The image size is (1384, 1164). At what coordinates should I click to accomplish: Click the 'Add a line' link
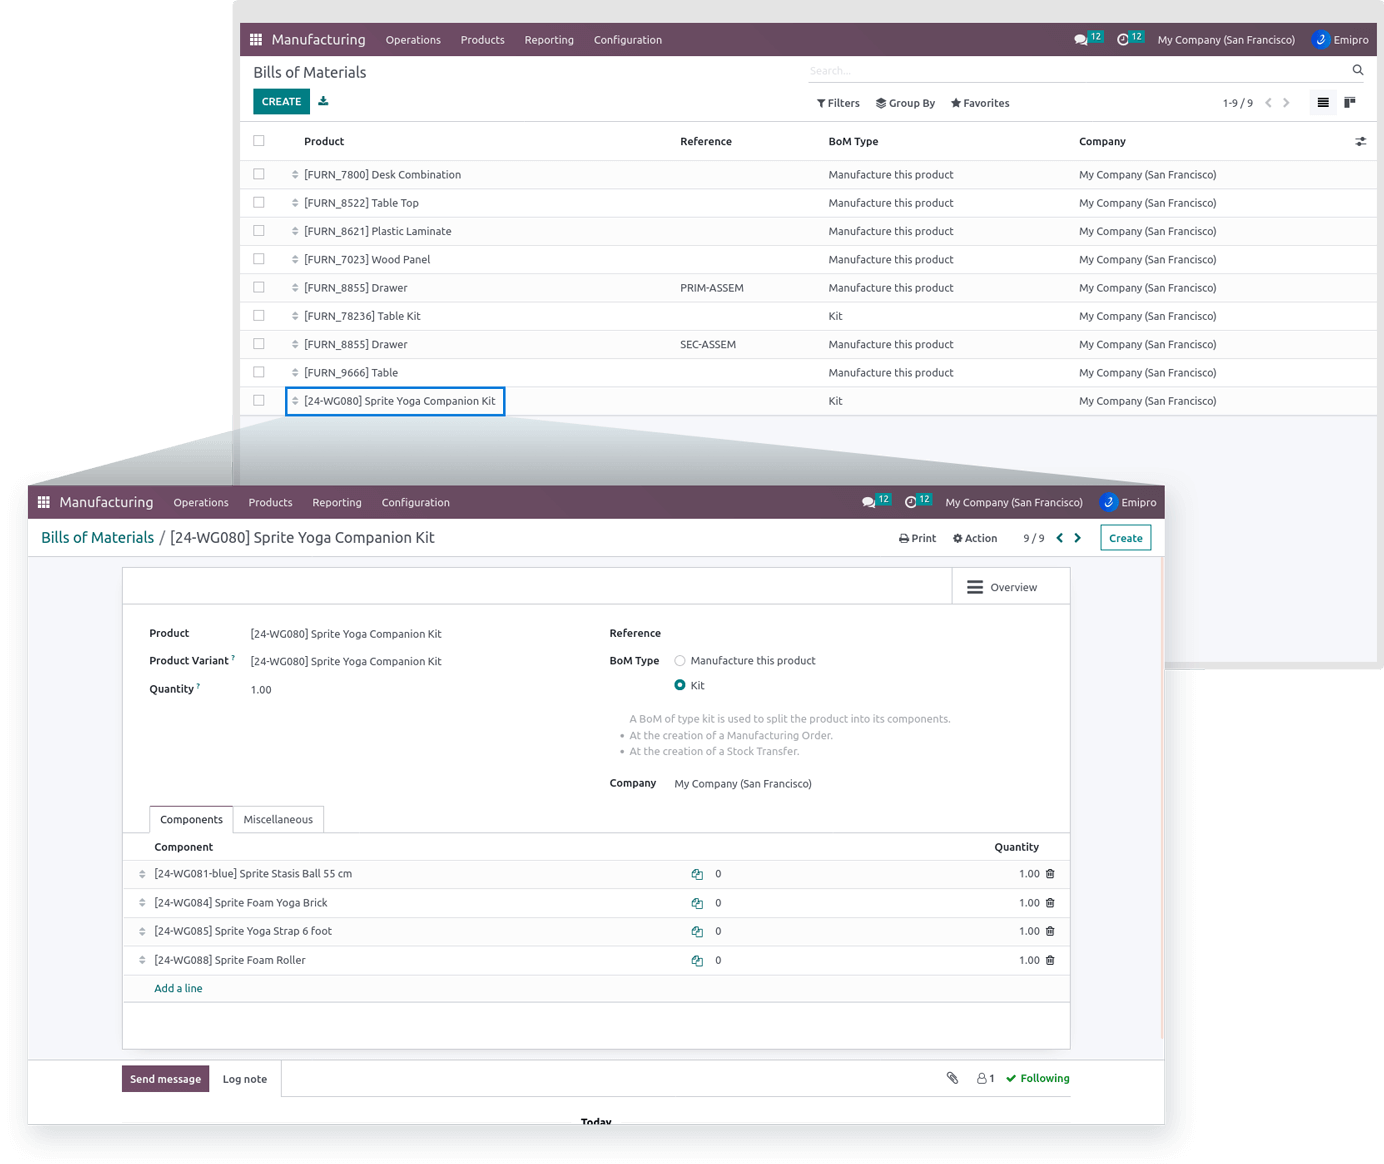[178, 988]
